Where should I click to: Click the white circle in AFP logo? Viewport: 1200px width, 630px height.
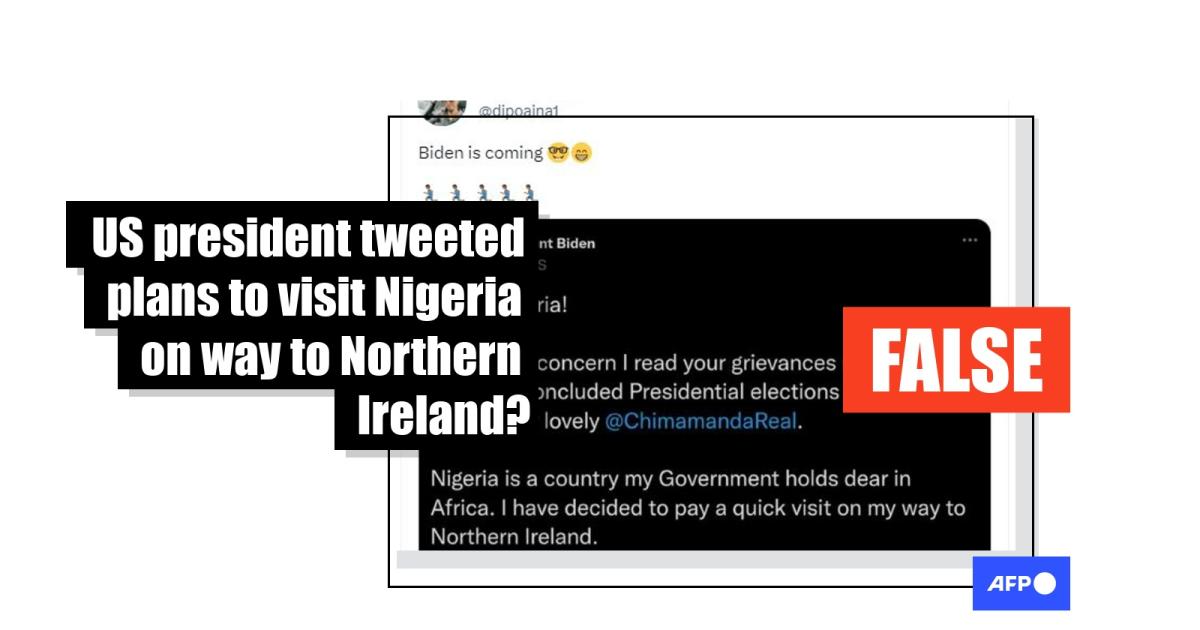(x=1045, y=584)
